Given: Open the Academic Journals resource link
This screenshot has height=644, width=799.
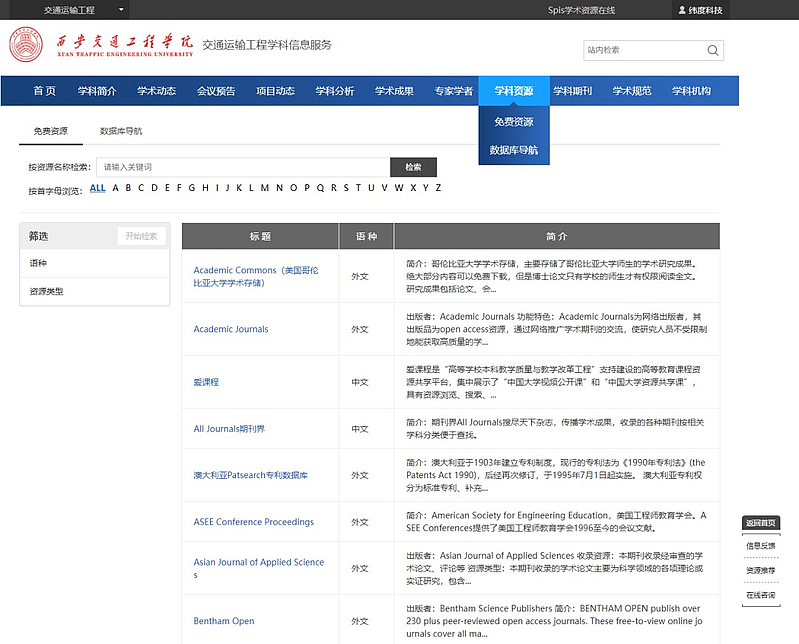Looking at the screenshot, I should (x=231, y=329).
